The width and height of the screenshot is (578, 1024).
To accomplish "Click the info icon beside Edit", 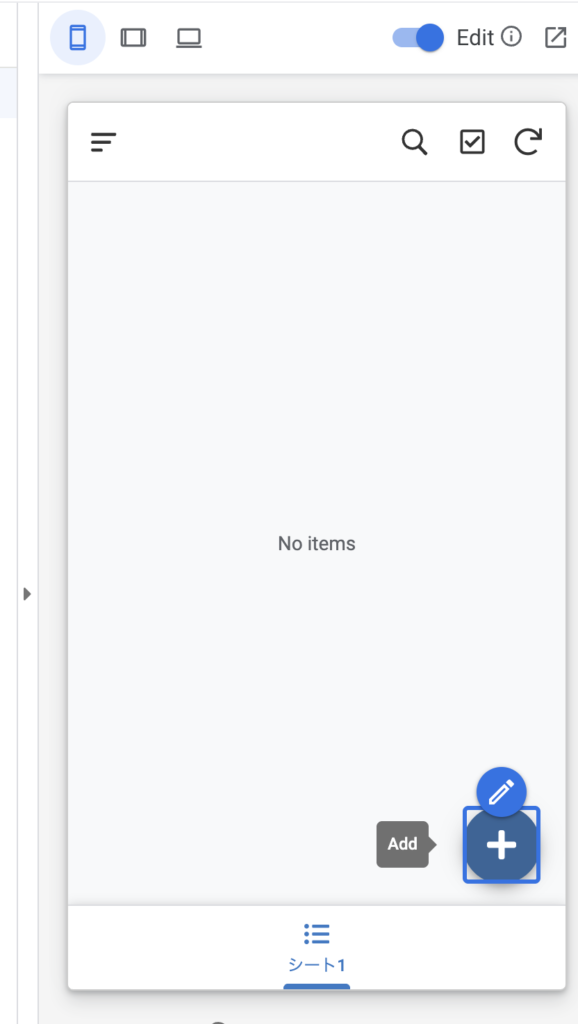I will tap(511, 37).
